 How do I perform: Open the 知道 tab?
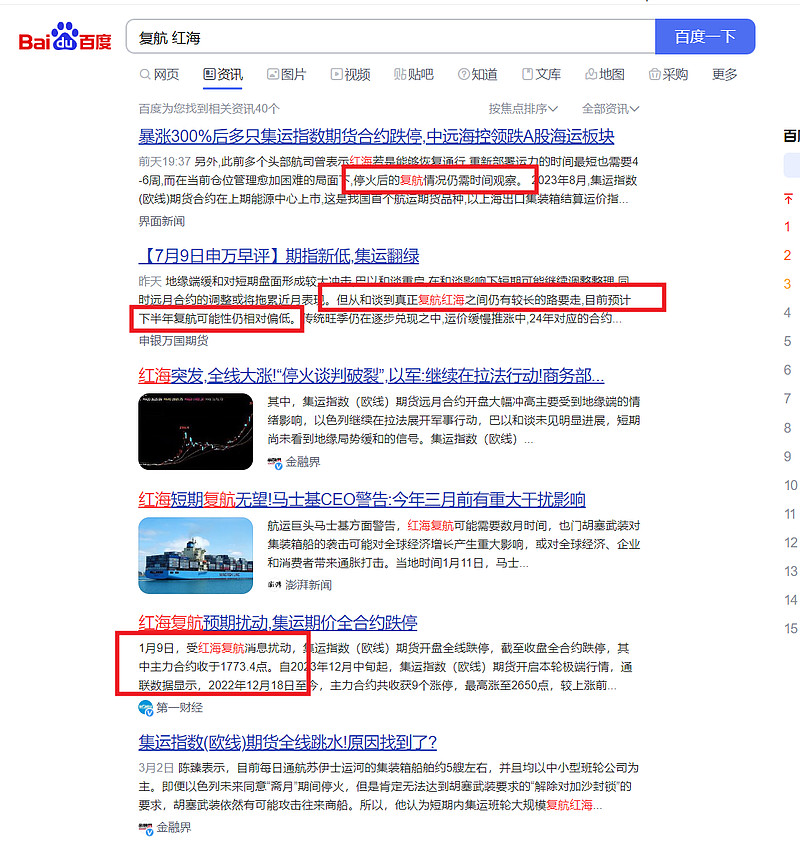[x=478, y=74]
